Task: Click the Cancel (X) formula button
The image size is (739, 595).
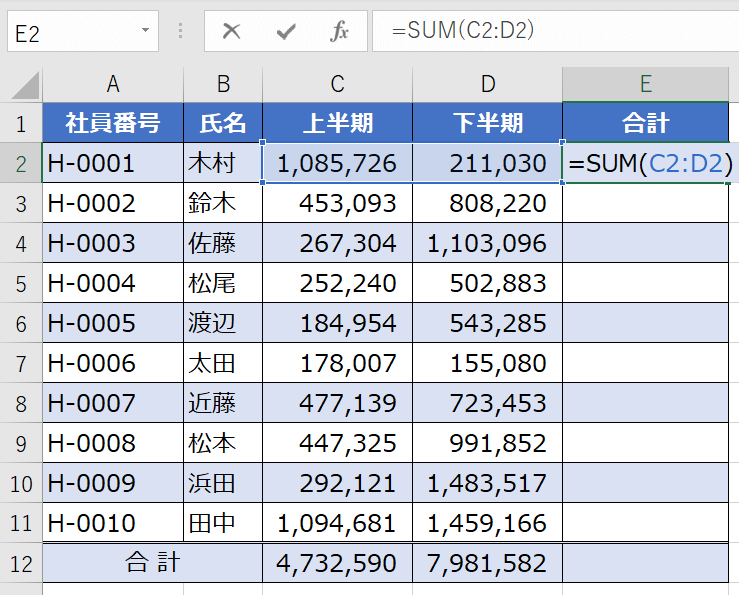Action: 232,31
